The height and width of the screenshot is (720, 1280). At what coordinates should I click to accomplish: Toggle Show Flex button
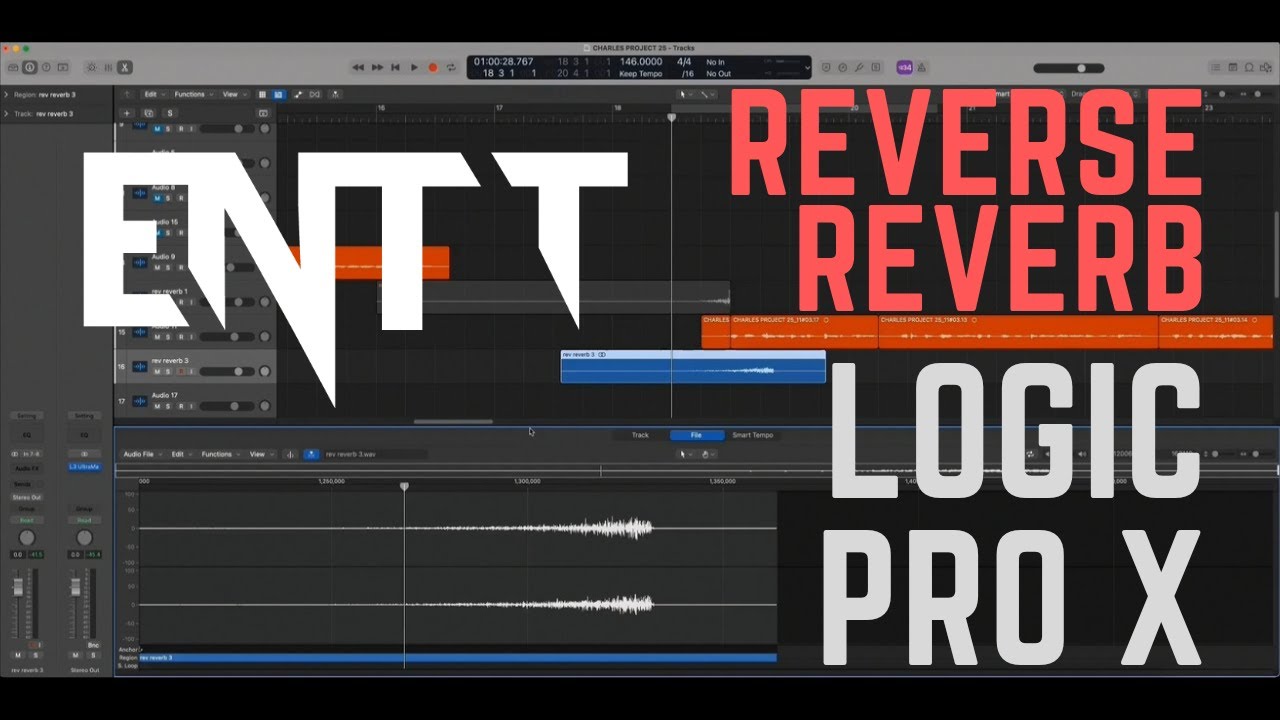(315, 94)
